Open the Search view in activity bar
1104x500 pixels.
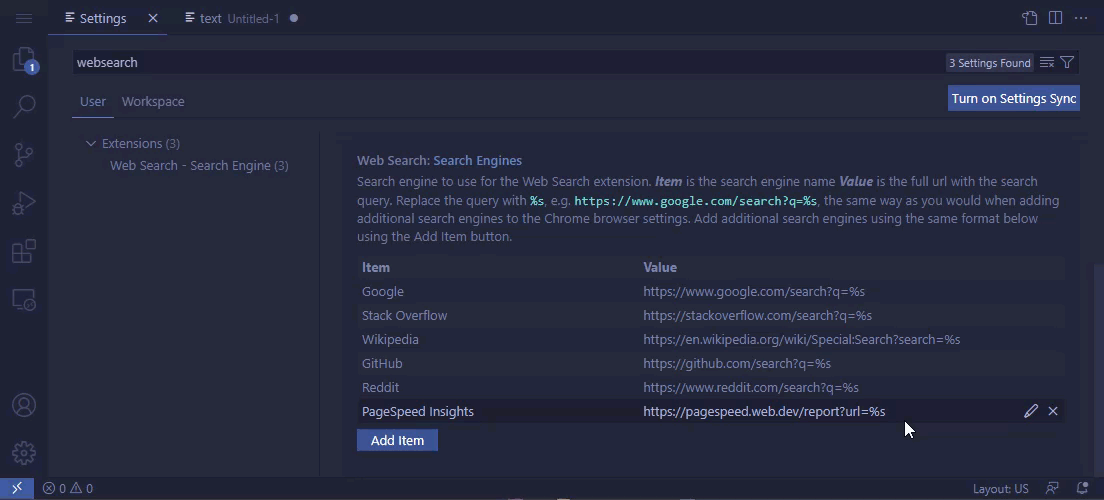[x=24, y=106]
